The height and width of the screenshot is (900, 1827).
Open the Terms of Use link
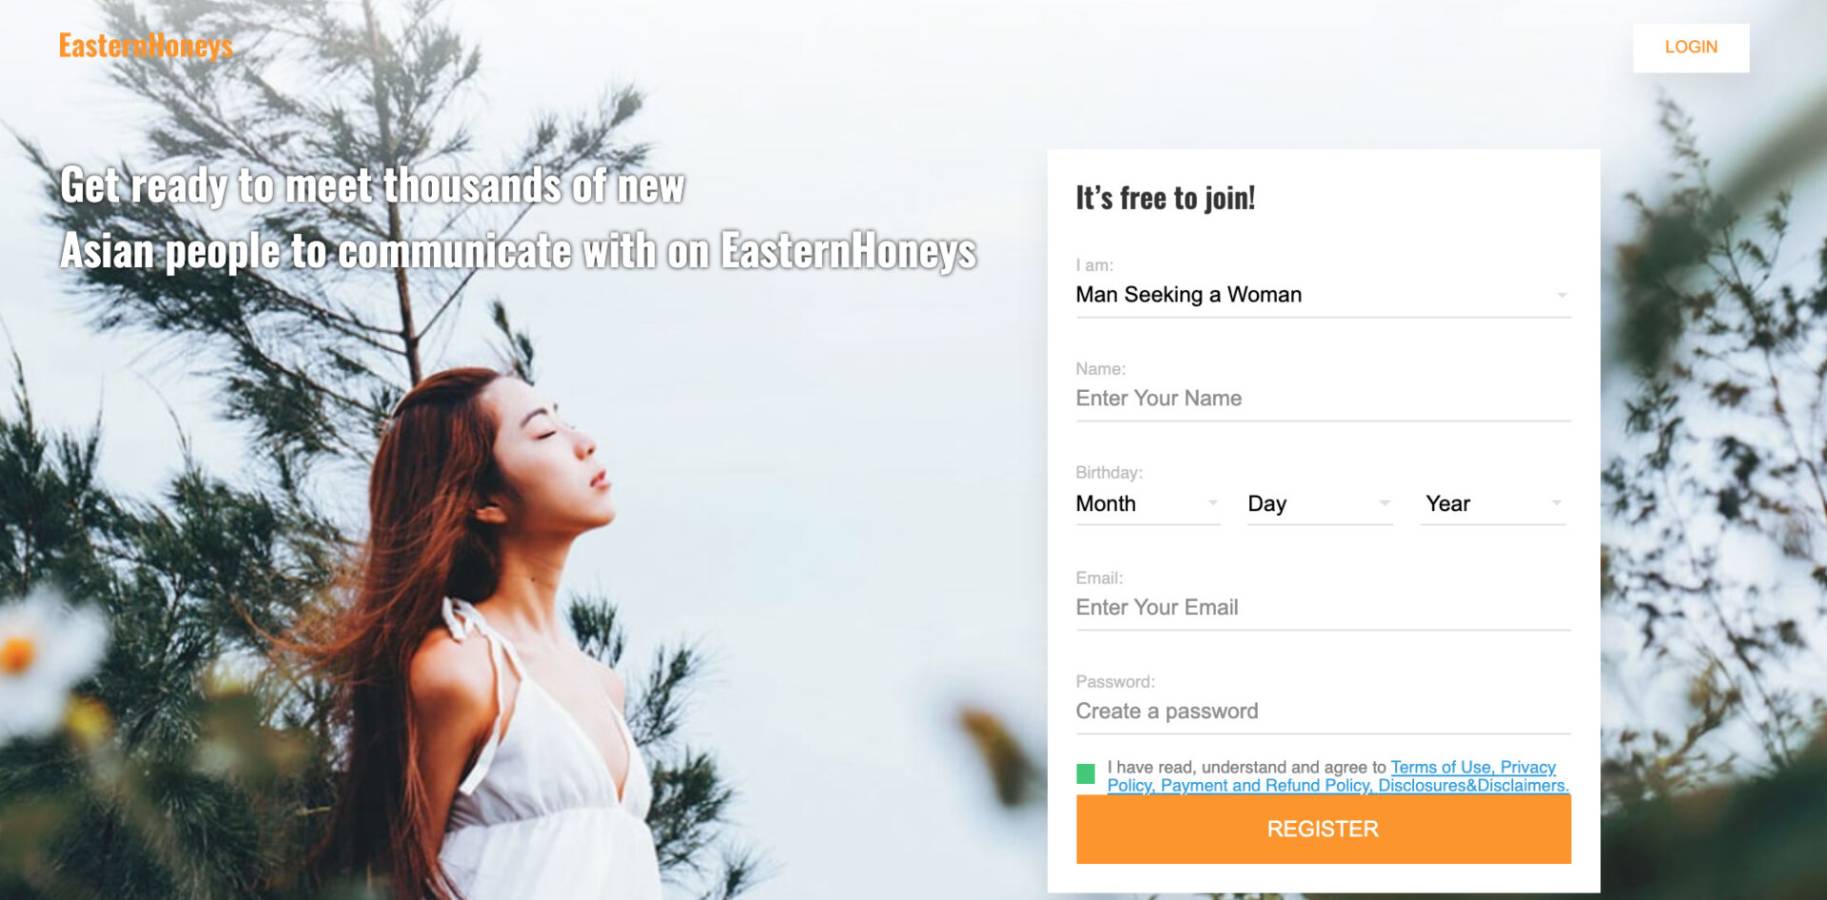coord(1442,767)
